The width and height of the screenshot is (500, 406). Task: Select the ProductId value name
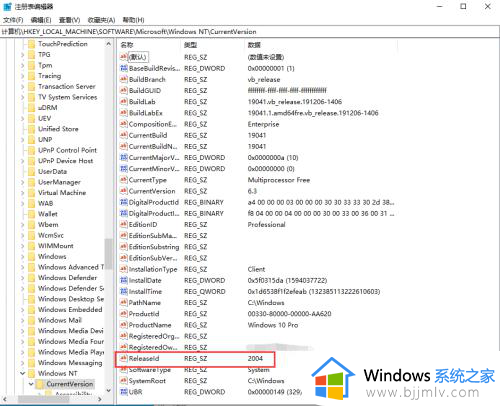click(x=144, y=314)
